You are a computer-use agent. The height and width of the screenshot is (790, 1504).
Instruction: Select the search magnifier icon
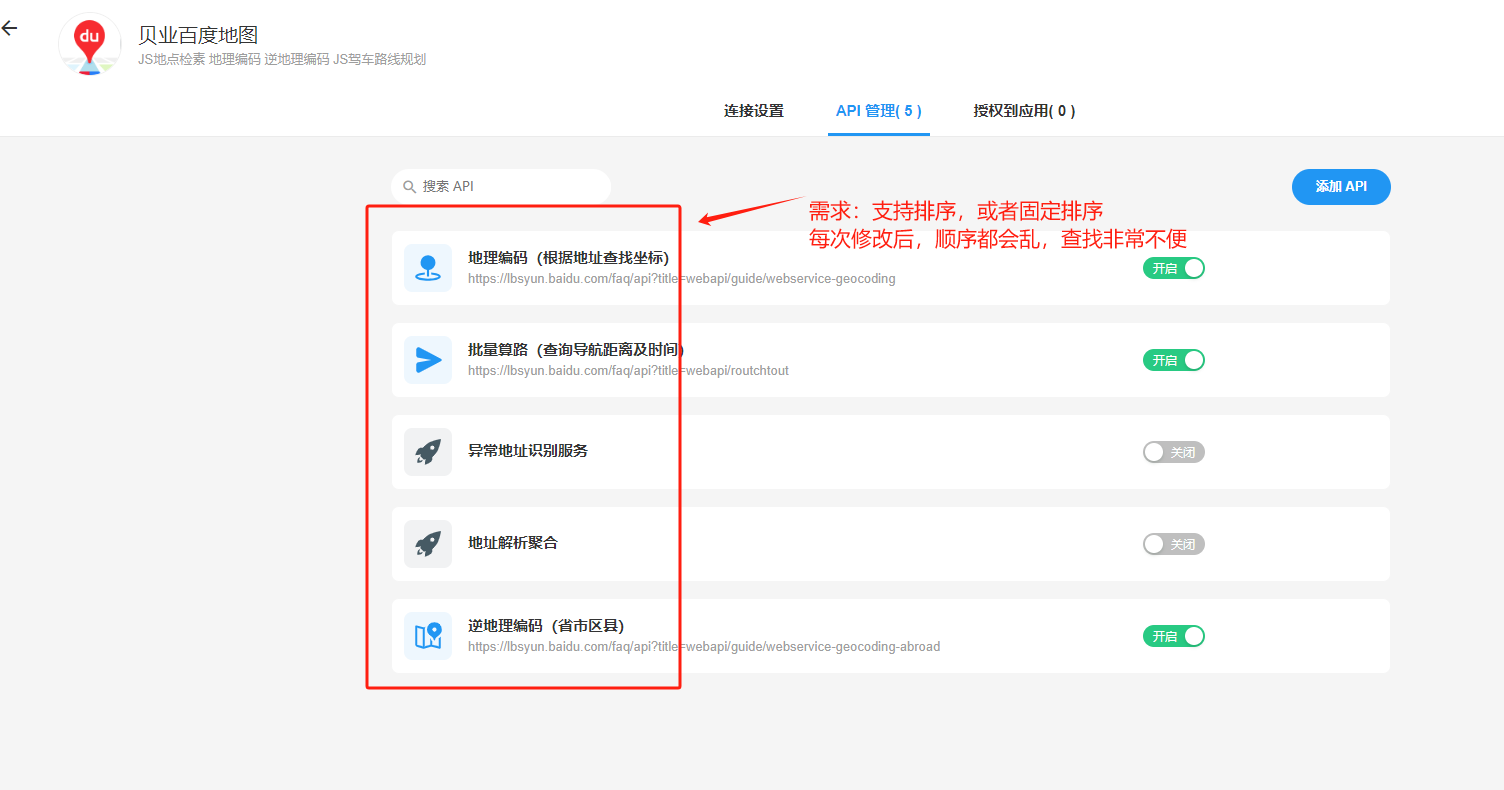pyautogui.click(x=409, y=187)
